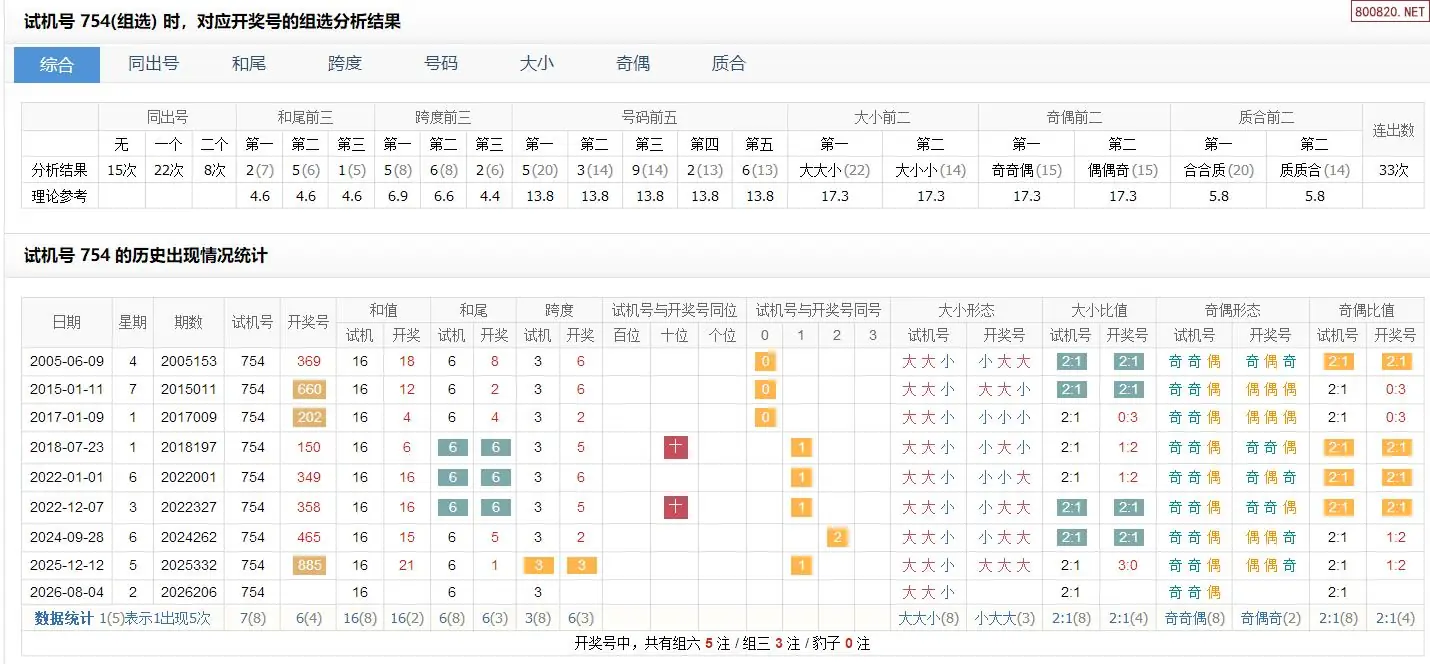1430x664 pixels.
Task: Click the 日期 column header
Action: 67,322
